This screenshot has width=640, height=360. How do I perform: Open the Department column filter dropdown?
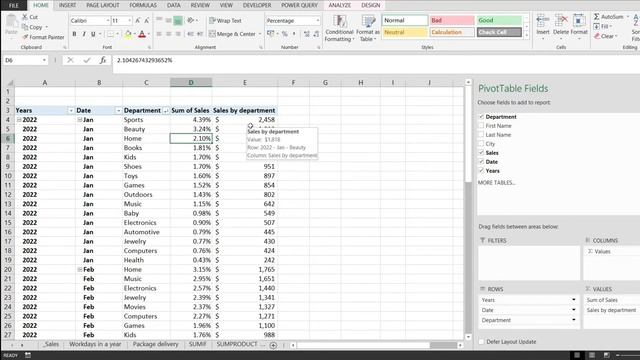pyautogui.click(x=166, y=111)
